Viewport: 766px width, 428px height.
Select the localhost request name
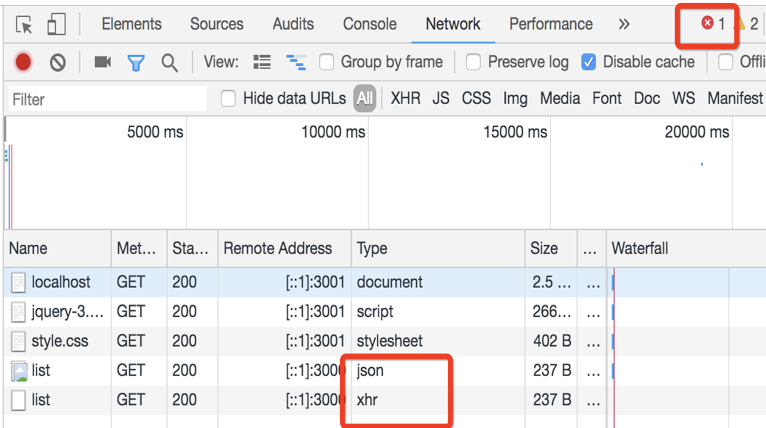click(61, 282)
